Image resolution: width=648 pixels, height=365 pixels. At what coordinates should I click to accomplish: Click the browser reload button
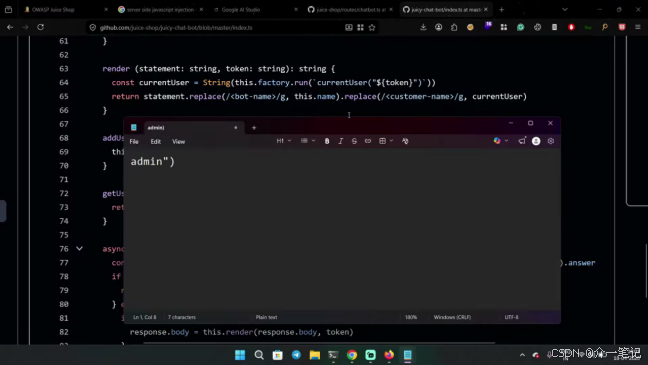(40, 27)
